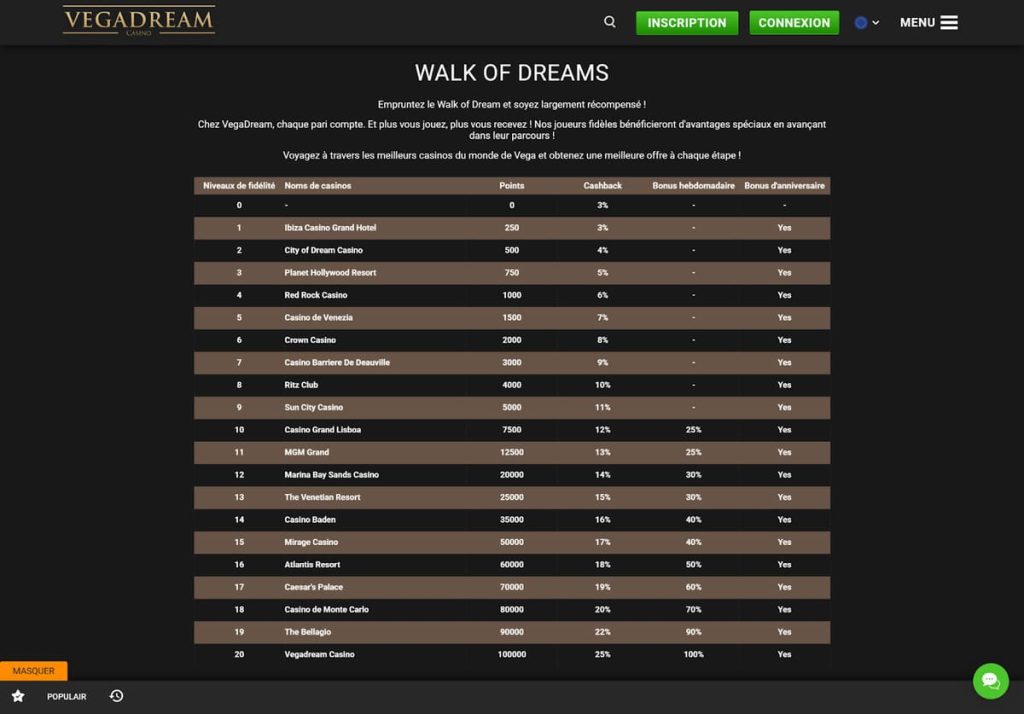Click the 'Casino de Venezia' cell
Image resolution: width=1024 pixels, height=714 pixels.
[318, 317]
